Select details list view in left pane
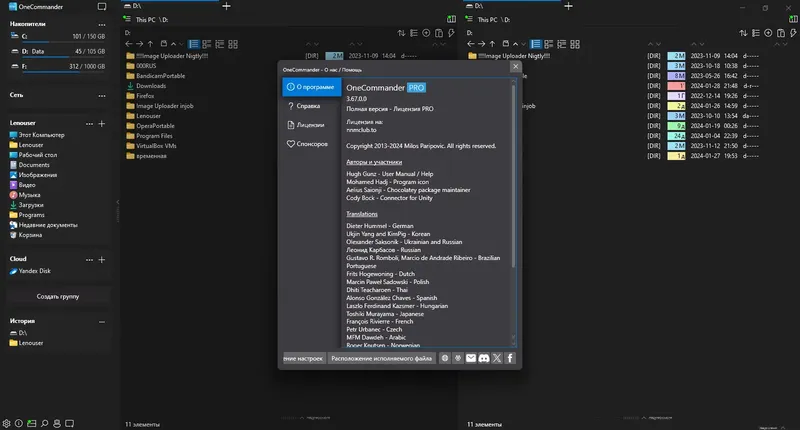800x430 pixels. (x=193, y=44)
